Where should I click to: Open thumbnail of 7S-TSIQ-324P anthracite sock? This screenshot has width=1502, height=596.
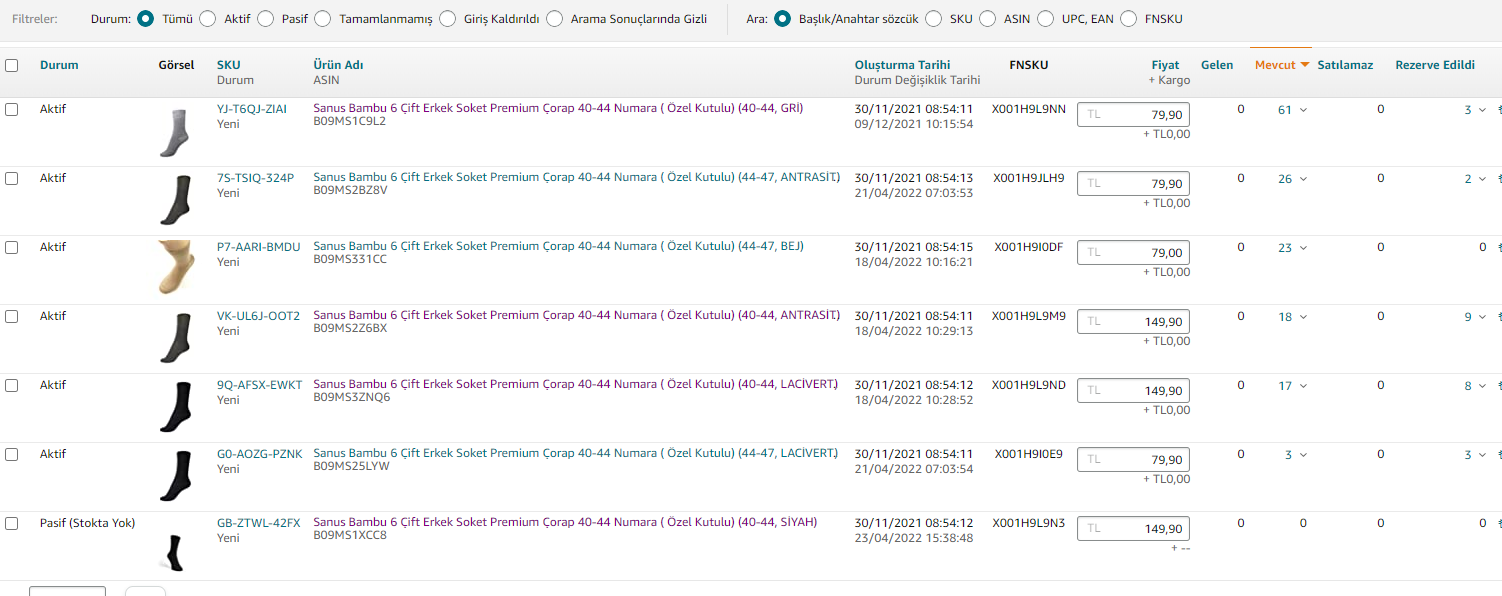pyautogui.click(x=175, y=201)
